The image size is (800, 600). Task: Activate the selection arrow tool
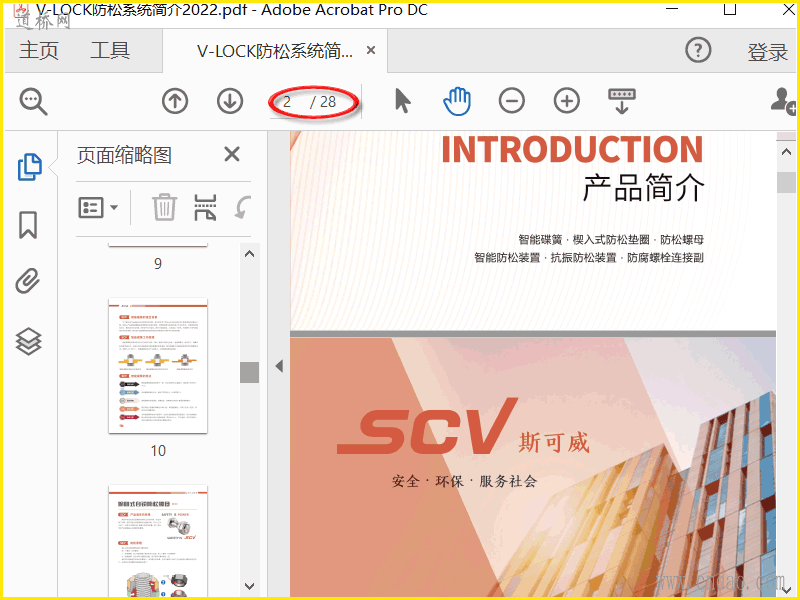(x=403, y=101)
